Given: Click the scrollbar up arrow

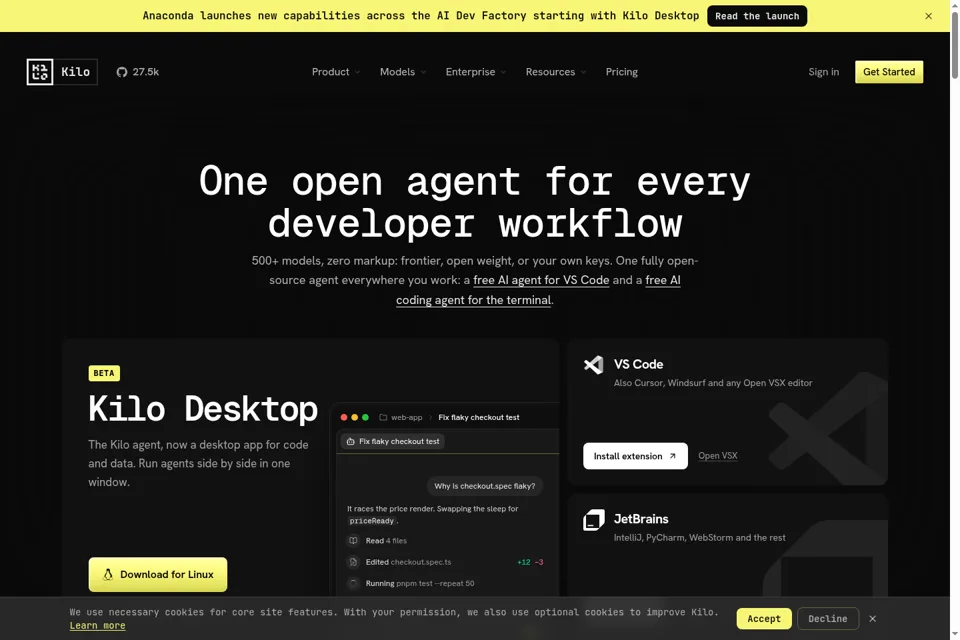Looking at the screenshot, I should 954,5.
